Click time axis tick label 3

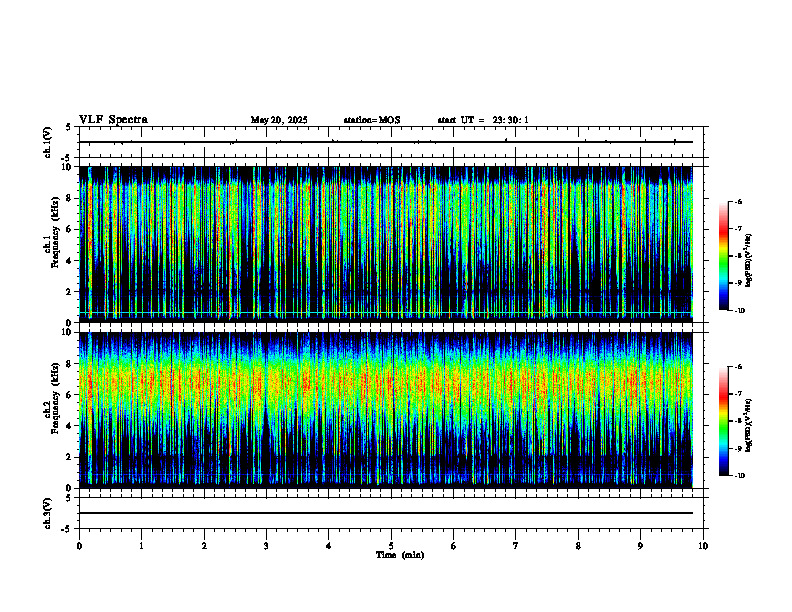coord(266,546)
